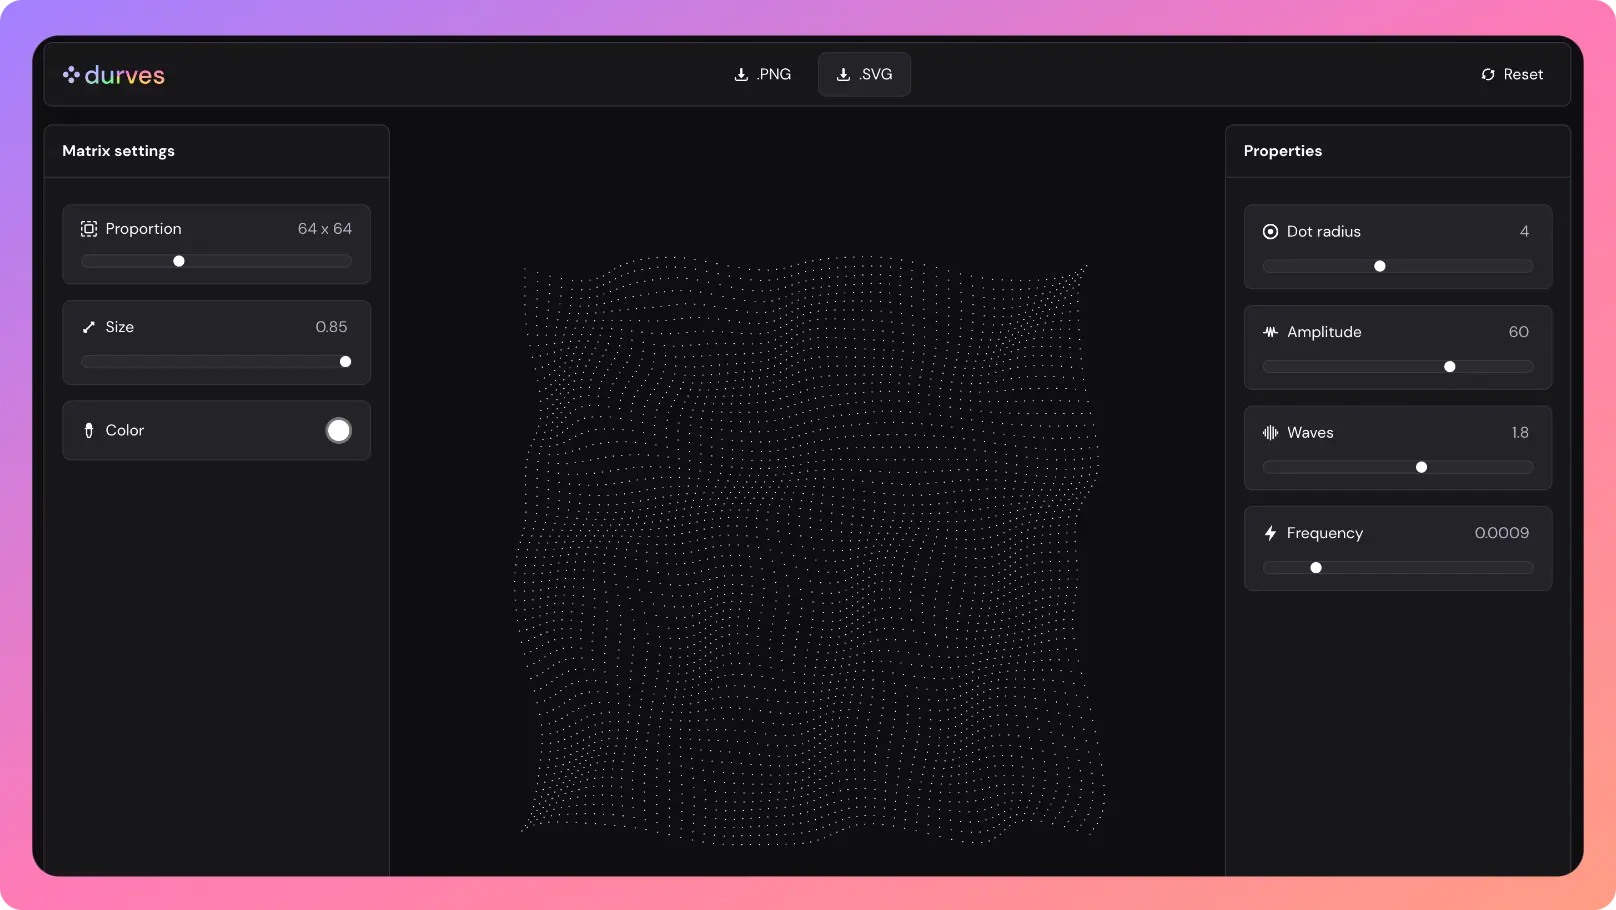This screenshot has height=910, width=1616.
Task: Click the dotted wave pattern canvas
Action: (x=807, y=548)
